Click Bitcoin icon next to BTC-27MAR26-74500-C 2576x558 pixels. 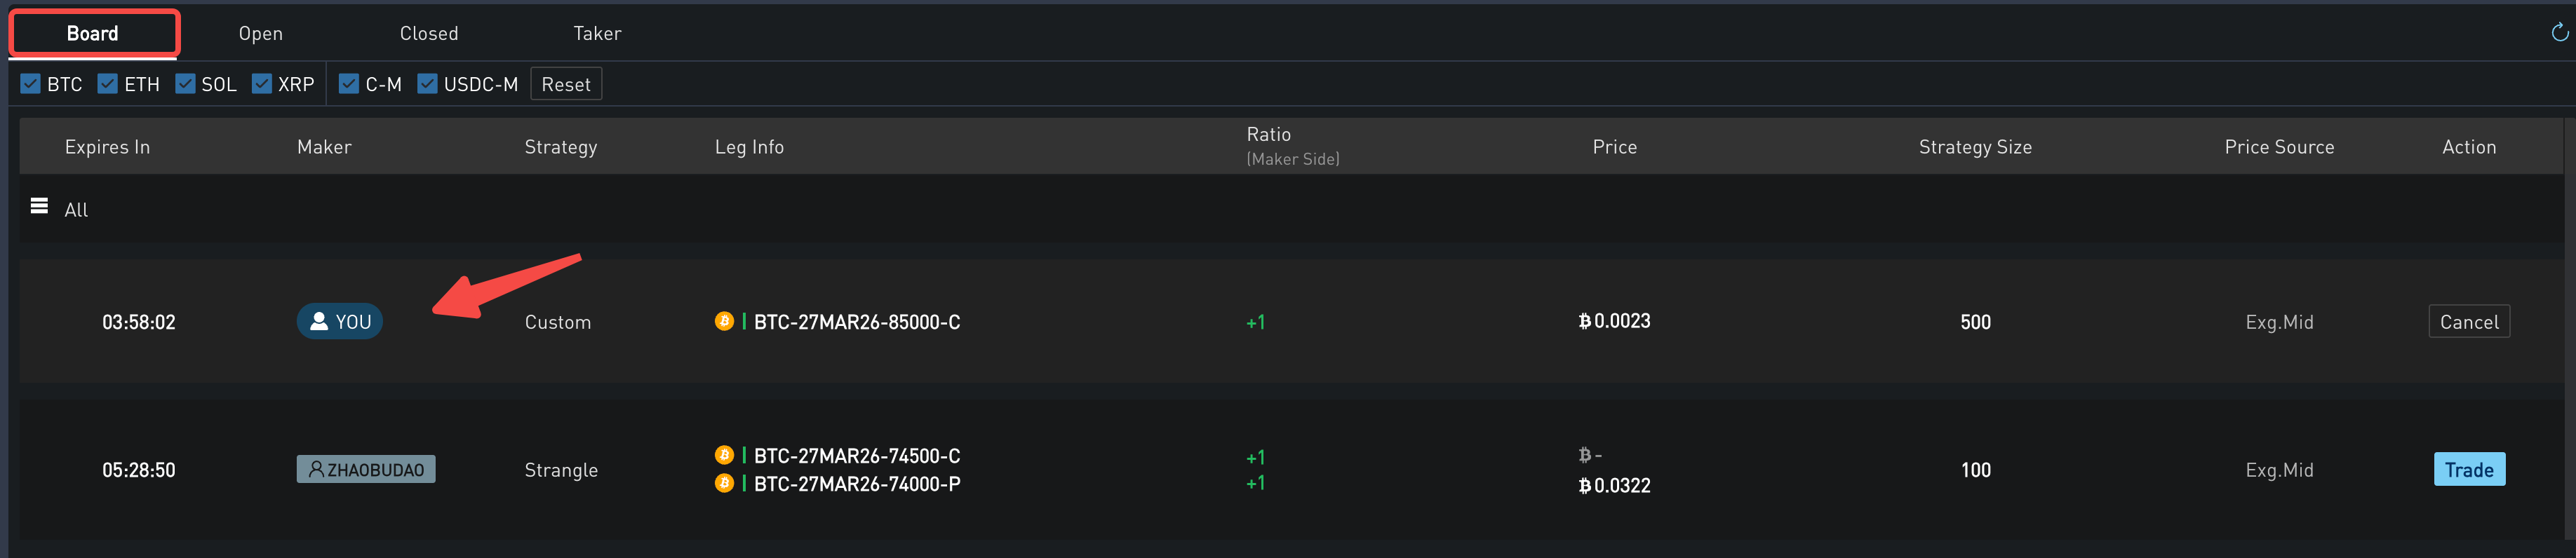point(724,455)
